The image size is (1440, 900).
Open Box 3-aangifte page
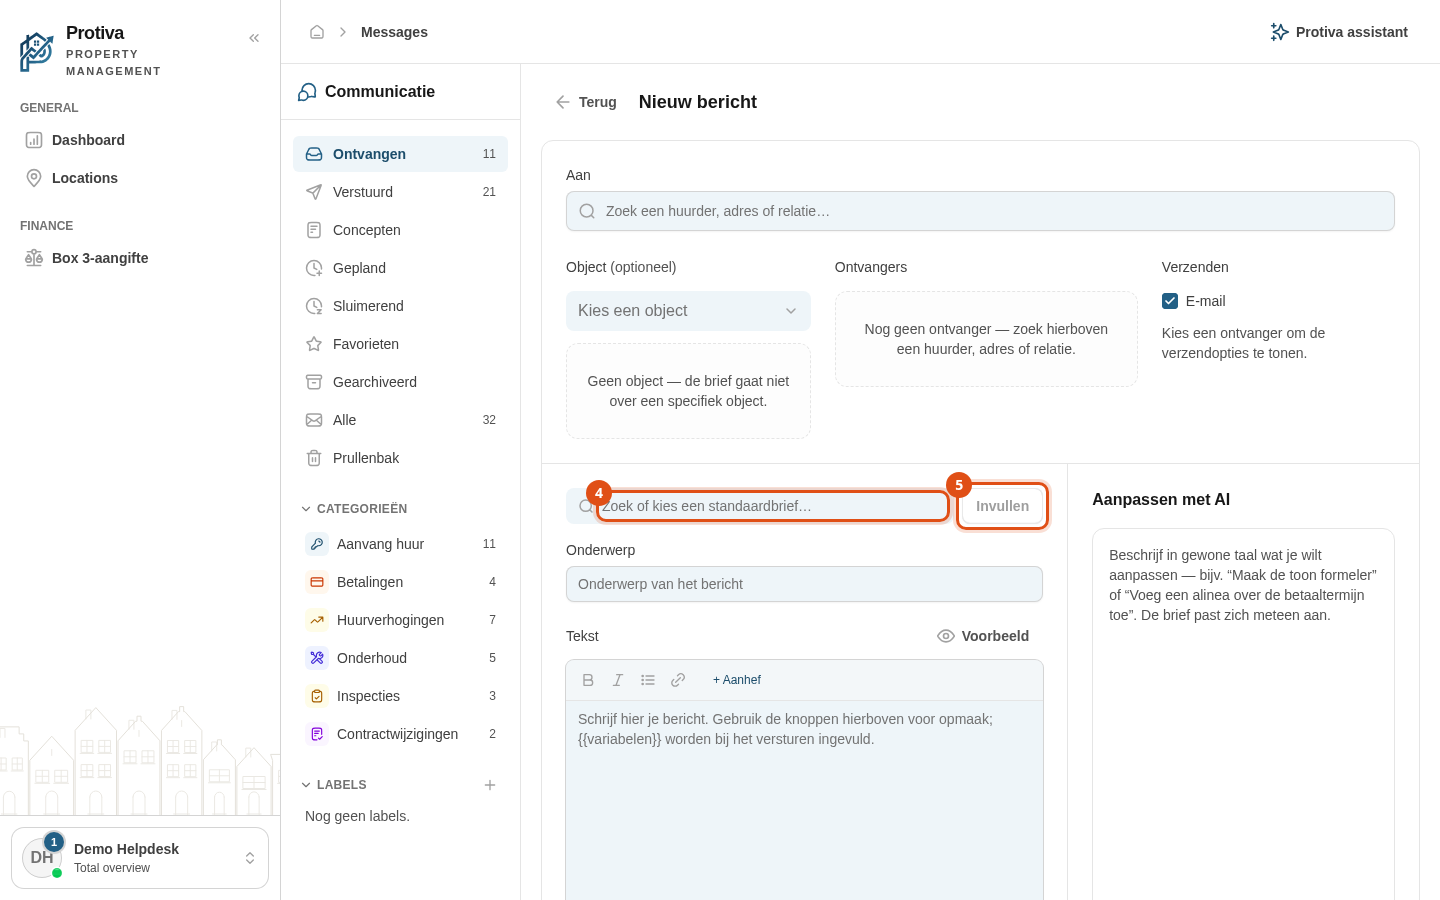click(x=140, y=258)
